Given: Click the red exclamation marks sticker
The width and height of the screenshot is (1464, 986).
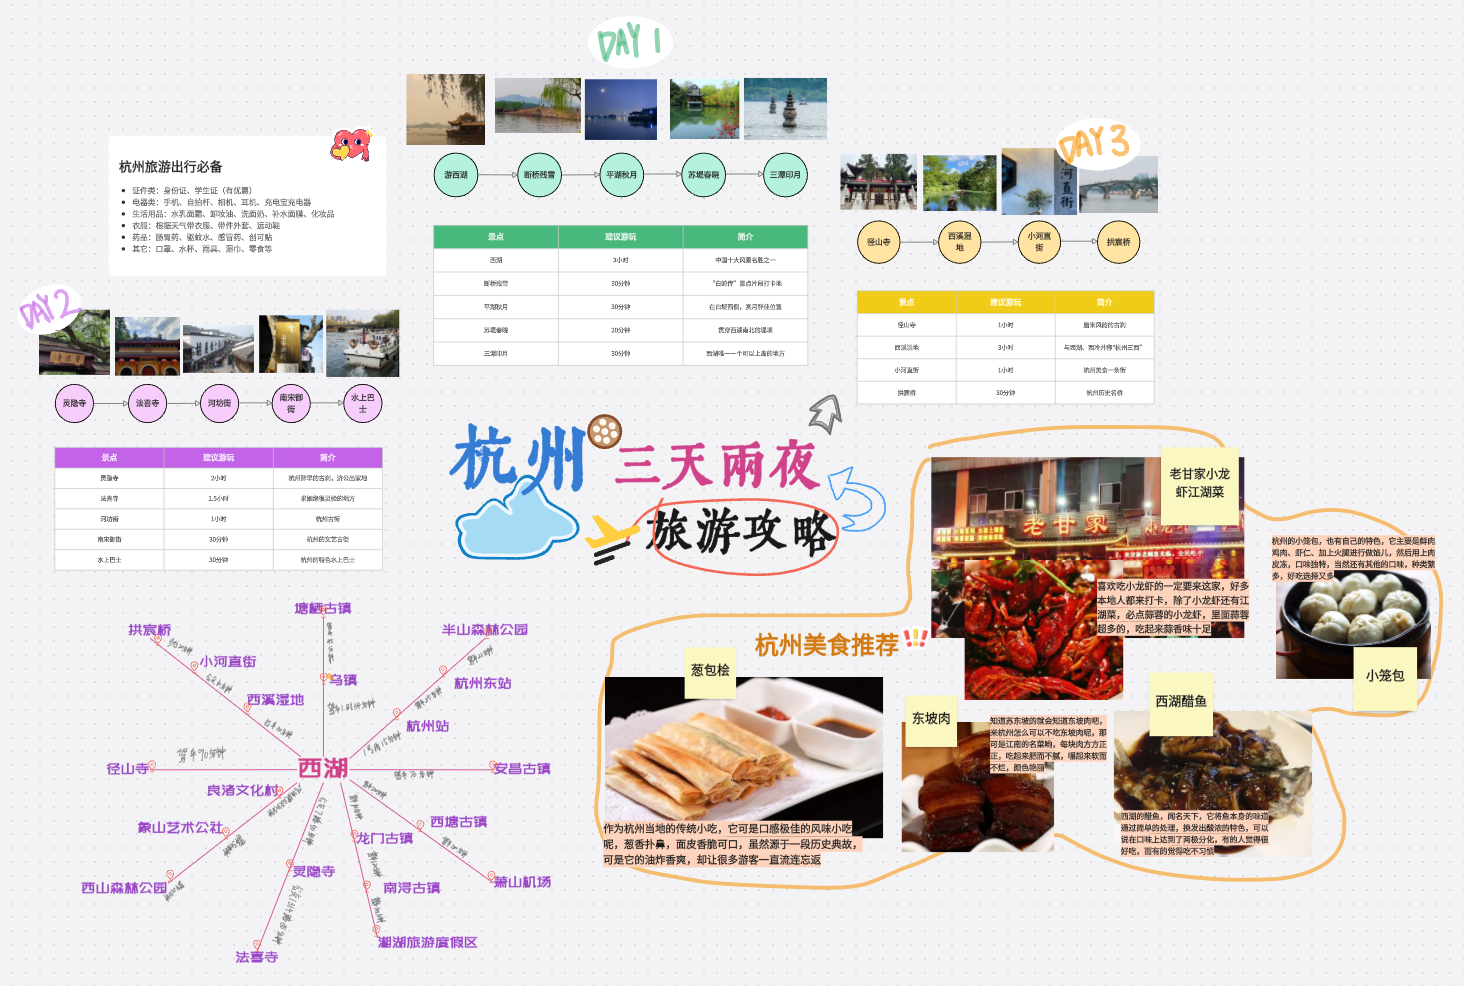Looking at the screenshot, I should point(915,639).
